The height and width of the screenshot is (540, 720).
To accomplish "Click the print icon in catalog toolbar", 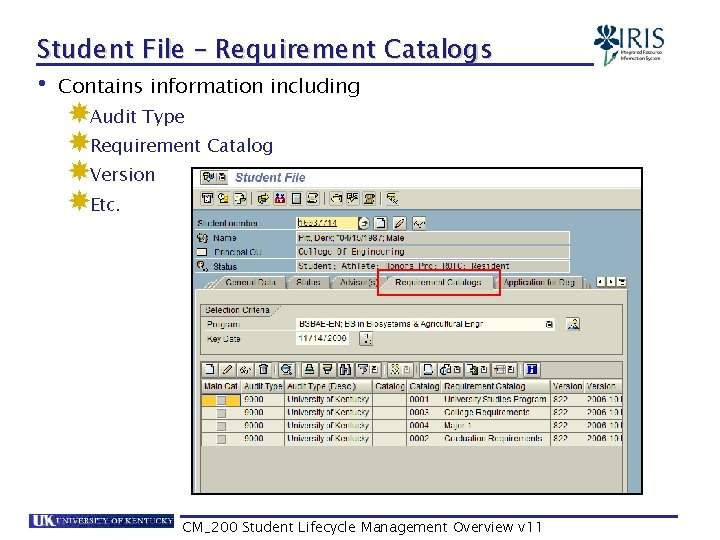I will pos(428,369).
